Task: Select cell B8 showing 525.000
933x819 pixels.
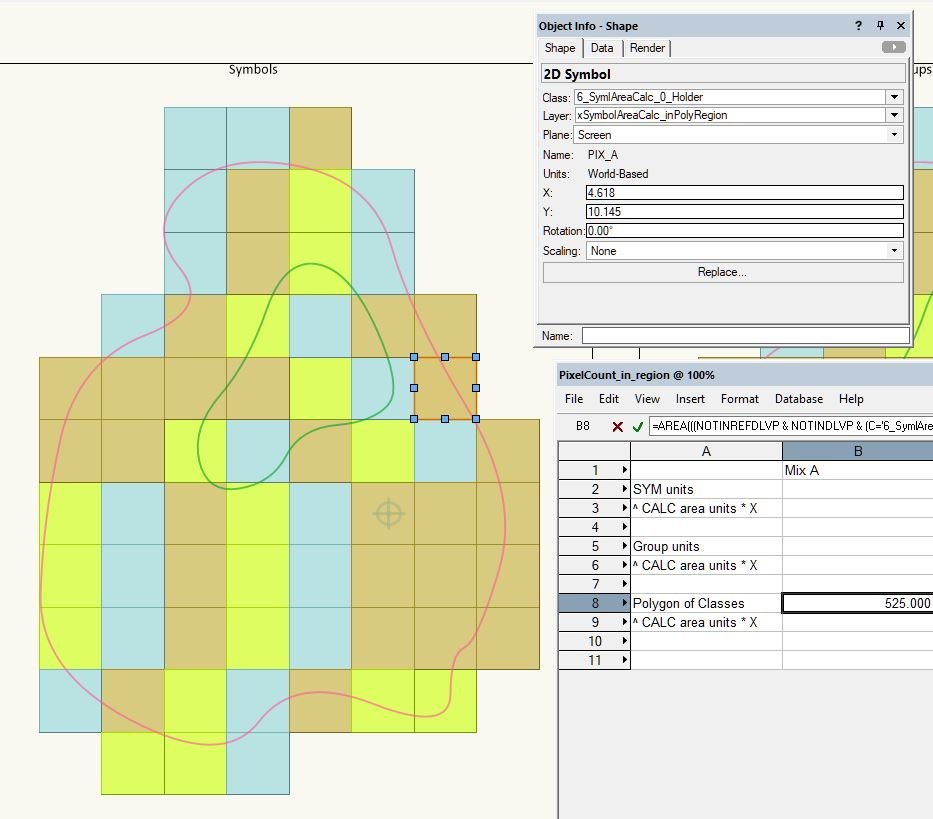Action: (x=857, y=603)
